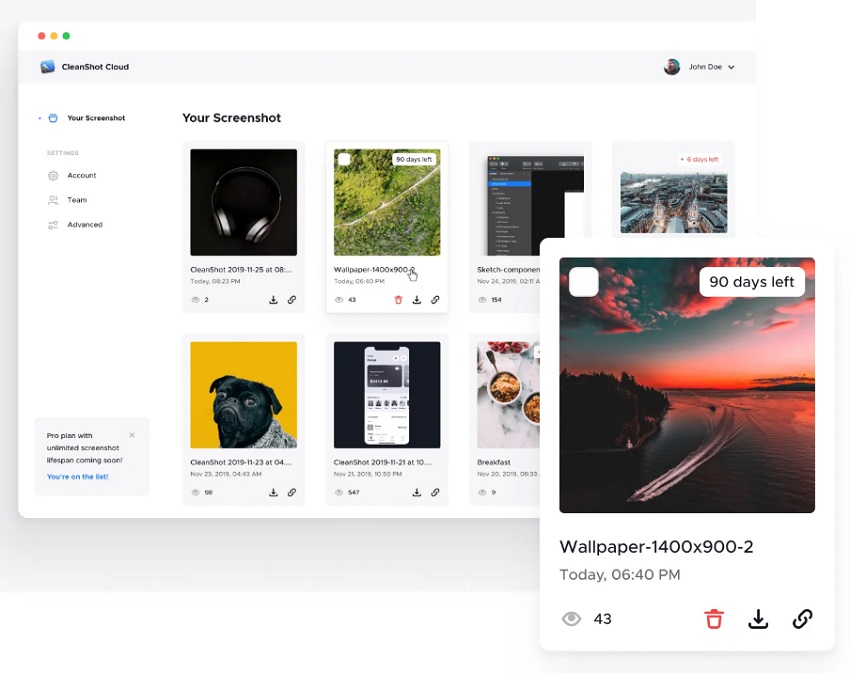The width and height of the screenshot is (850, 673).
Task: Click the "You're on the list!" link
Action: click(77, 477)
